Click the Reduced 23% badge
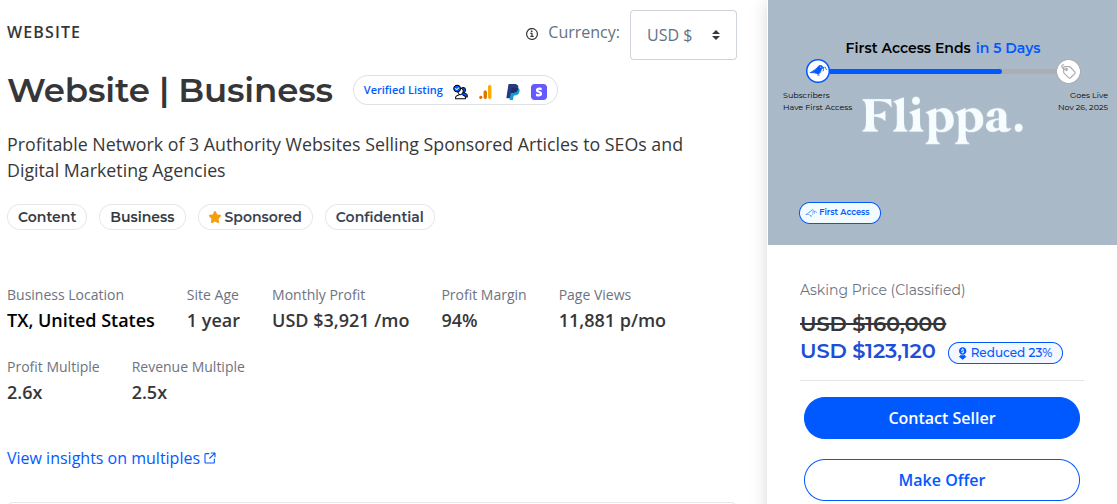1117x504 pixels. click(x=1005, y=352)
